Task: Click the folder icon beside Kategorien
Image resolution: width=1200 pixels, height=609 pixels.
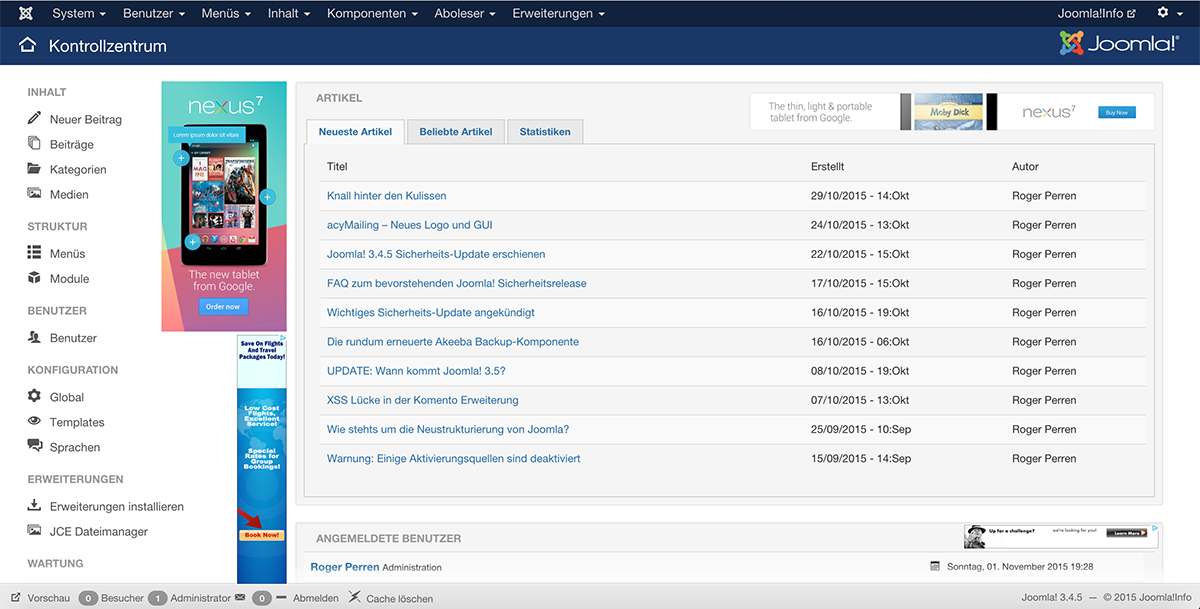Action: (34, 169)
